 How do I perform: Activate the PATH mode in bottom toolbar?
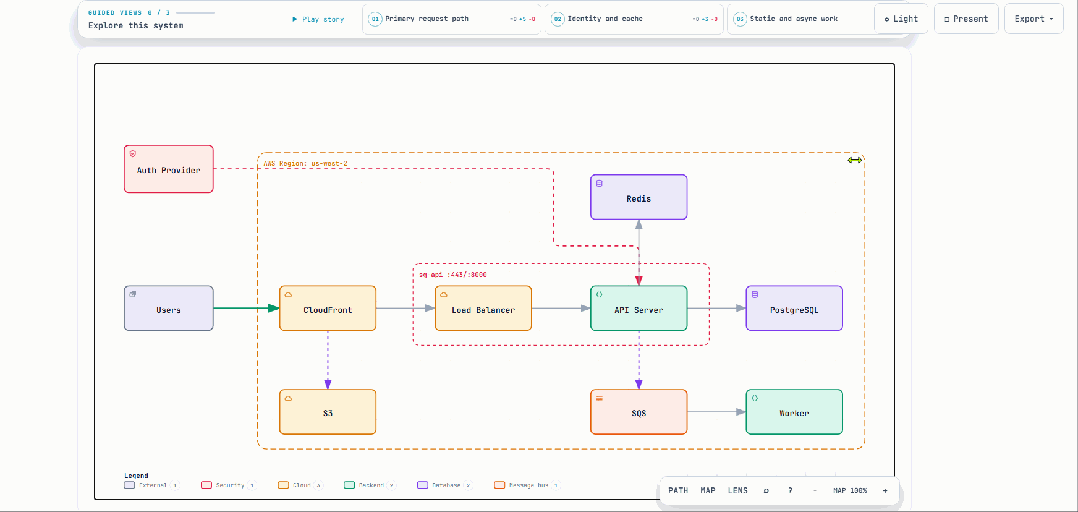coord(678,491)
